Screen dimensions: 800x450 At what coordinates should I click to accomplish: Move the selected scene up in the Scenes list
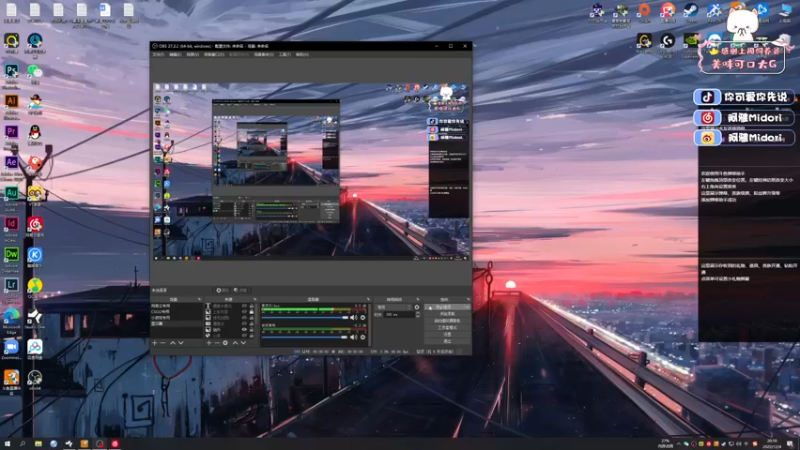click(172, 343)
